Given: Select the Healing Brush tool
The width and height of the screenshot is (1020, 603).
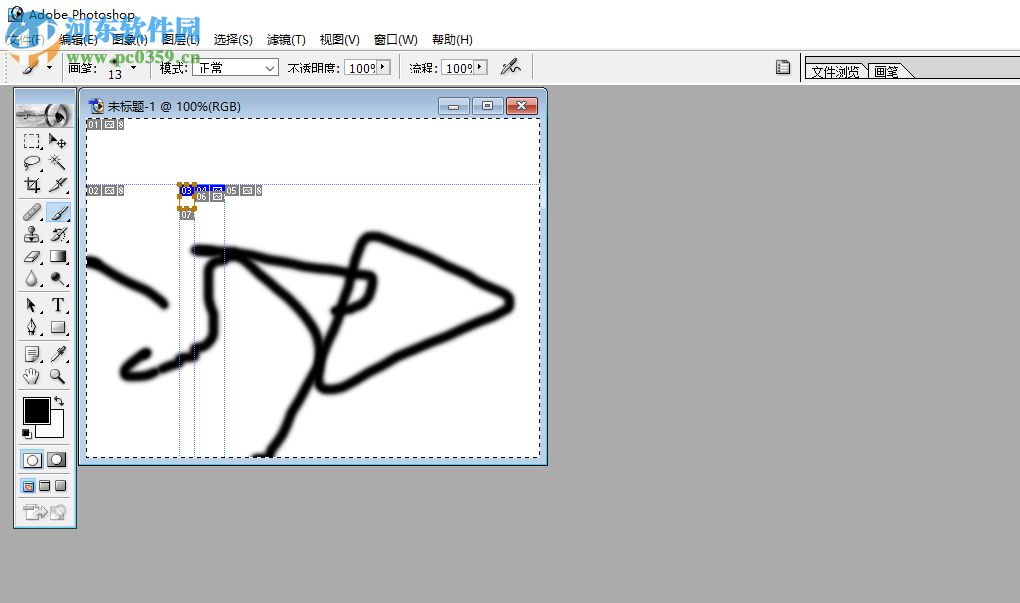Looking at the screenshot, I should [x=32, y=212].
